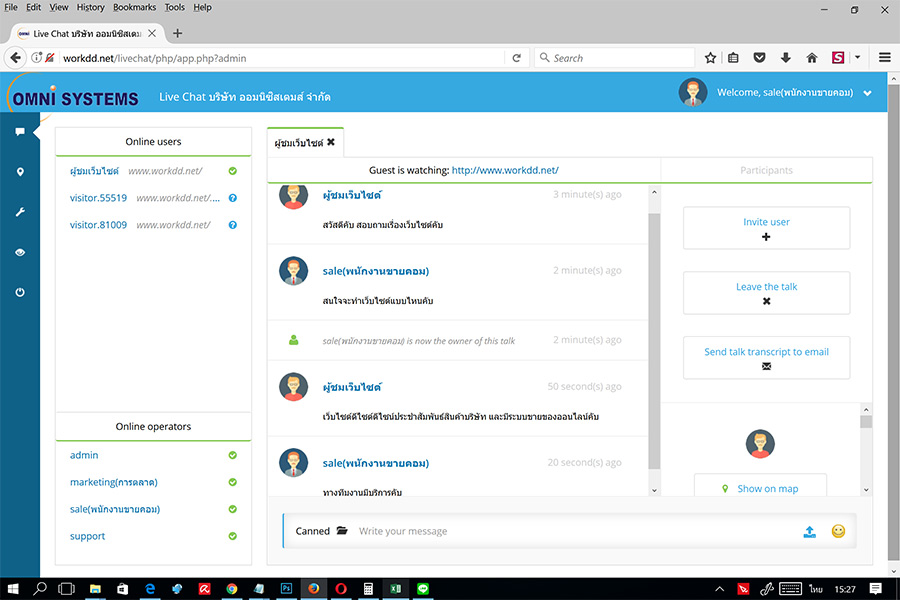900x600 pixels.
Task: Click green check next to support operator
Action: pyautogui.click(x=232, y=536)
